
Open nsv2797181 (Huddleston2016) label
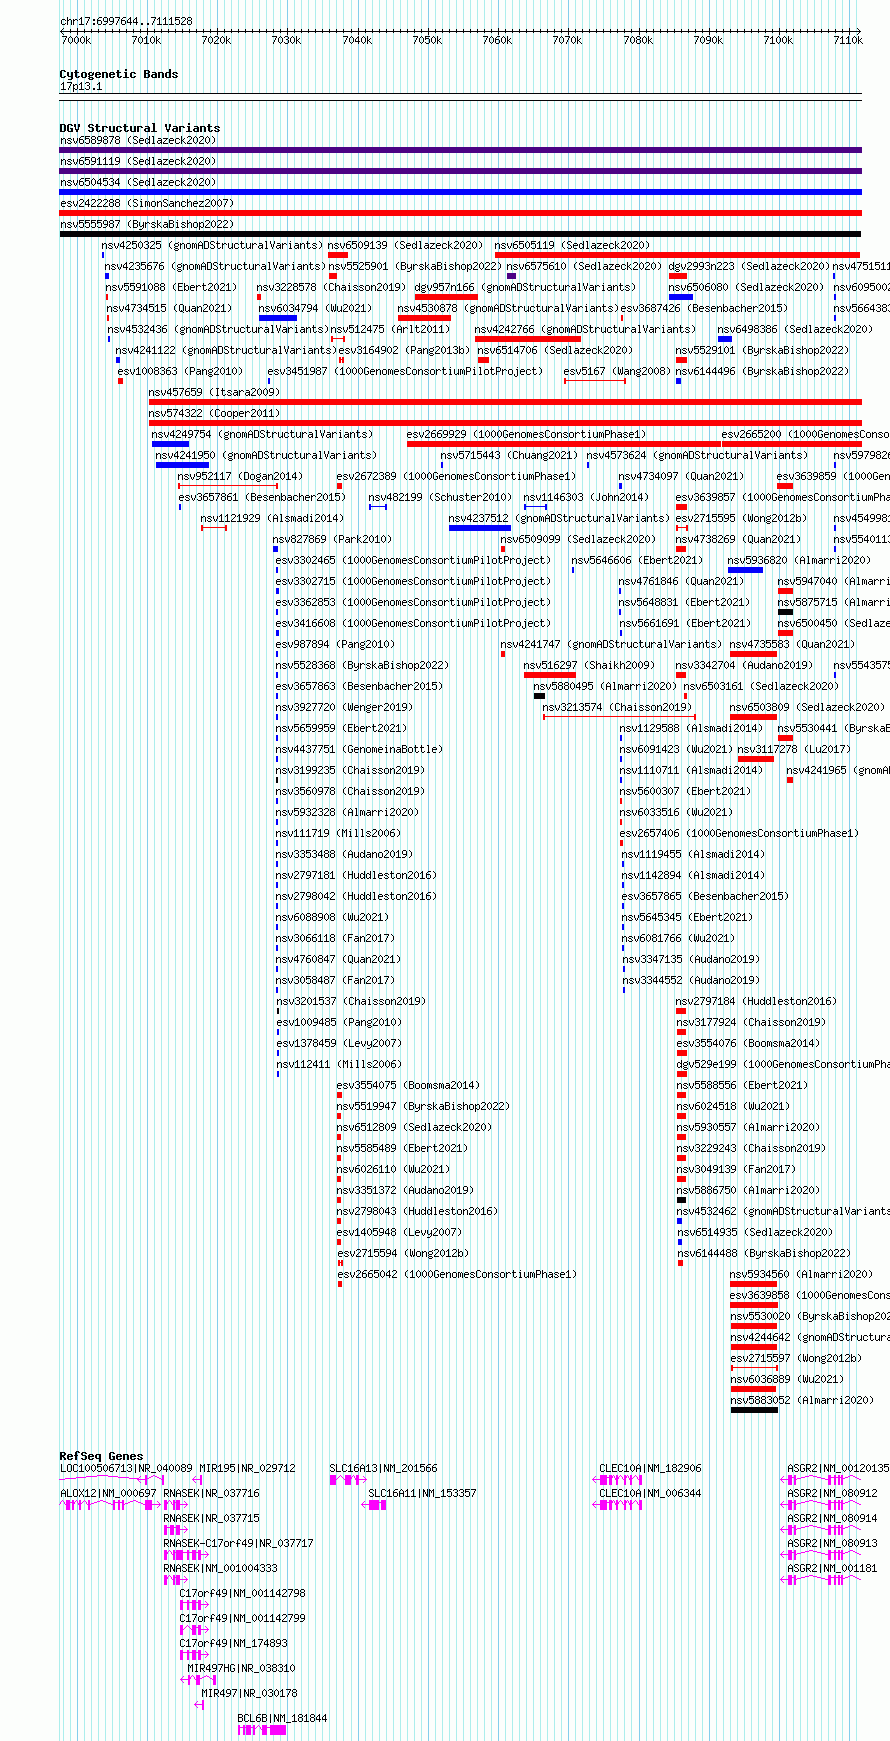pos(356,875)
